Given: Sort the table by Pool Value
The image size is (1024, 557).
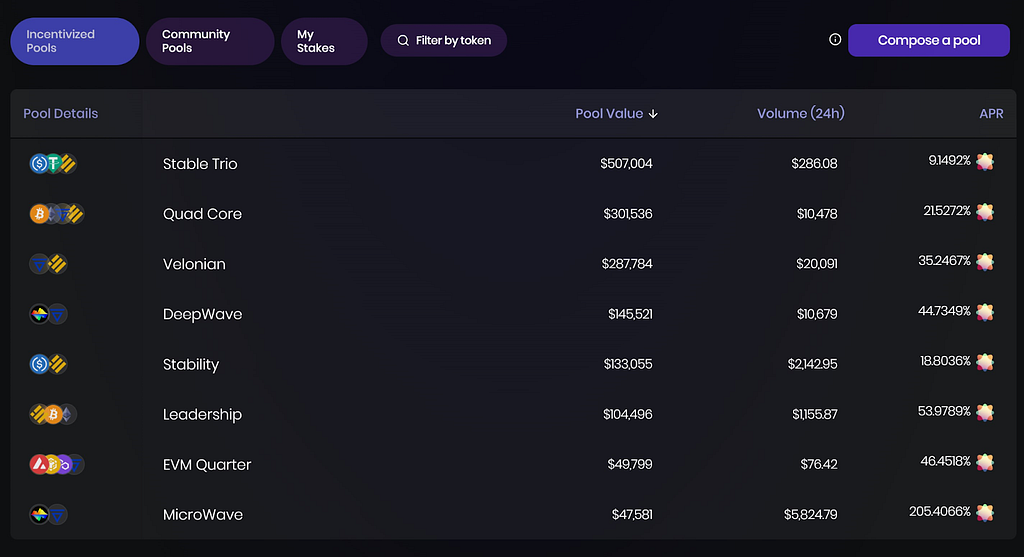Looking at the screenshot, I should pyautogui.click(x=616, y=114).
